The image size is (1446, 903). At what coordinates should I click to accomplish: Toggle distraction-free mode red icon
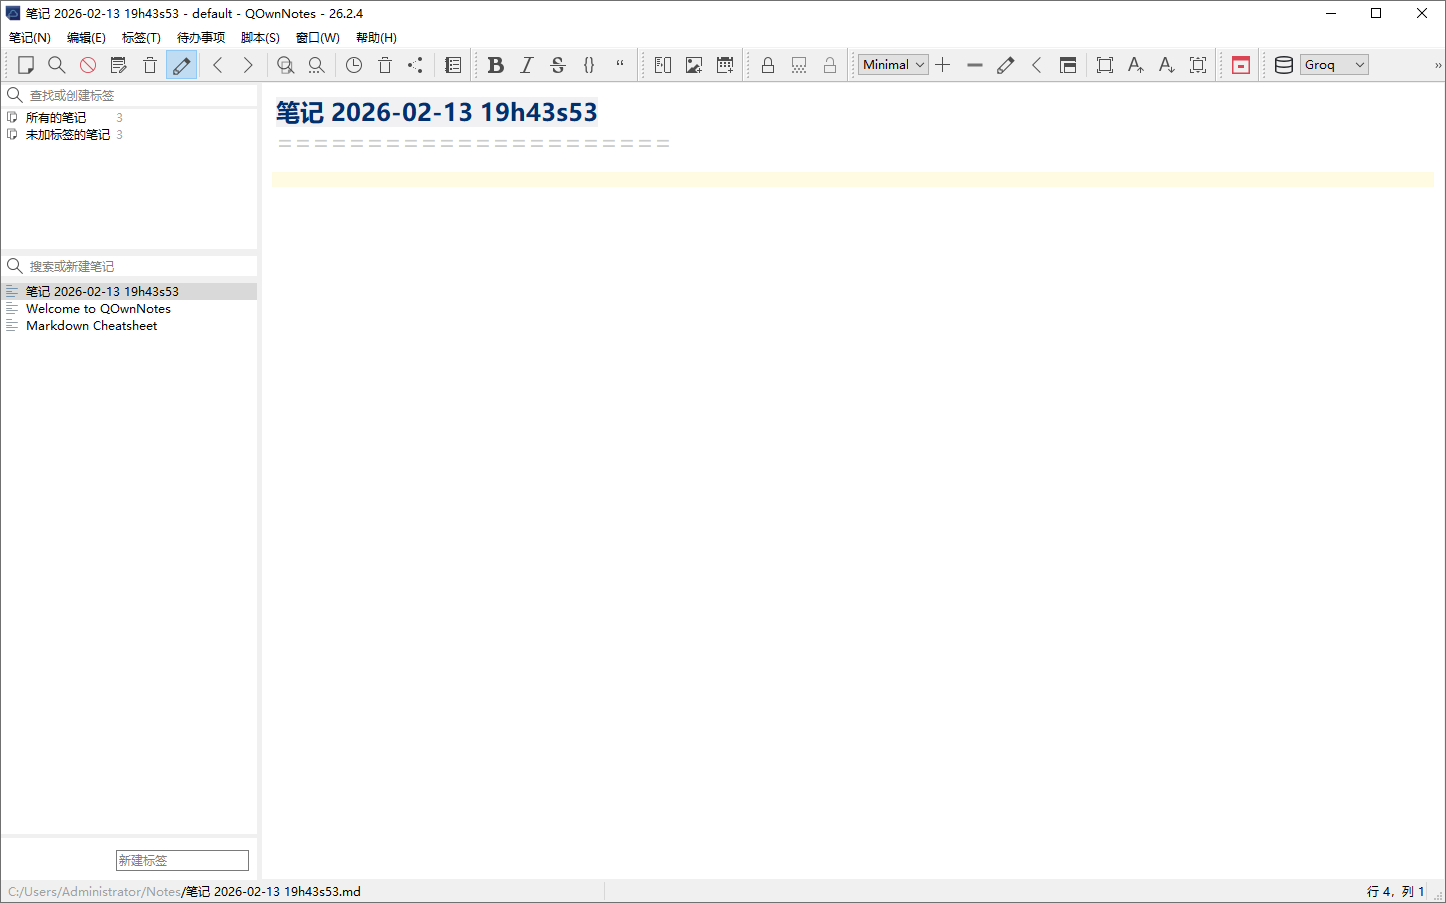point(1241,65)
